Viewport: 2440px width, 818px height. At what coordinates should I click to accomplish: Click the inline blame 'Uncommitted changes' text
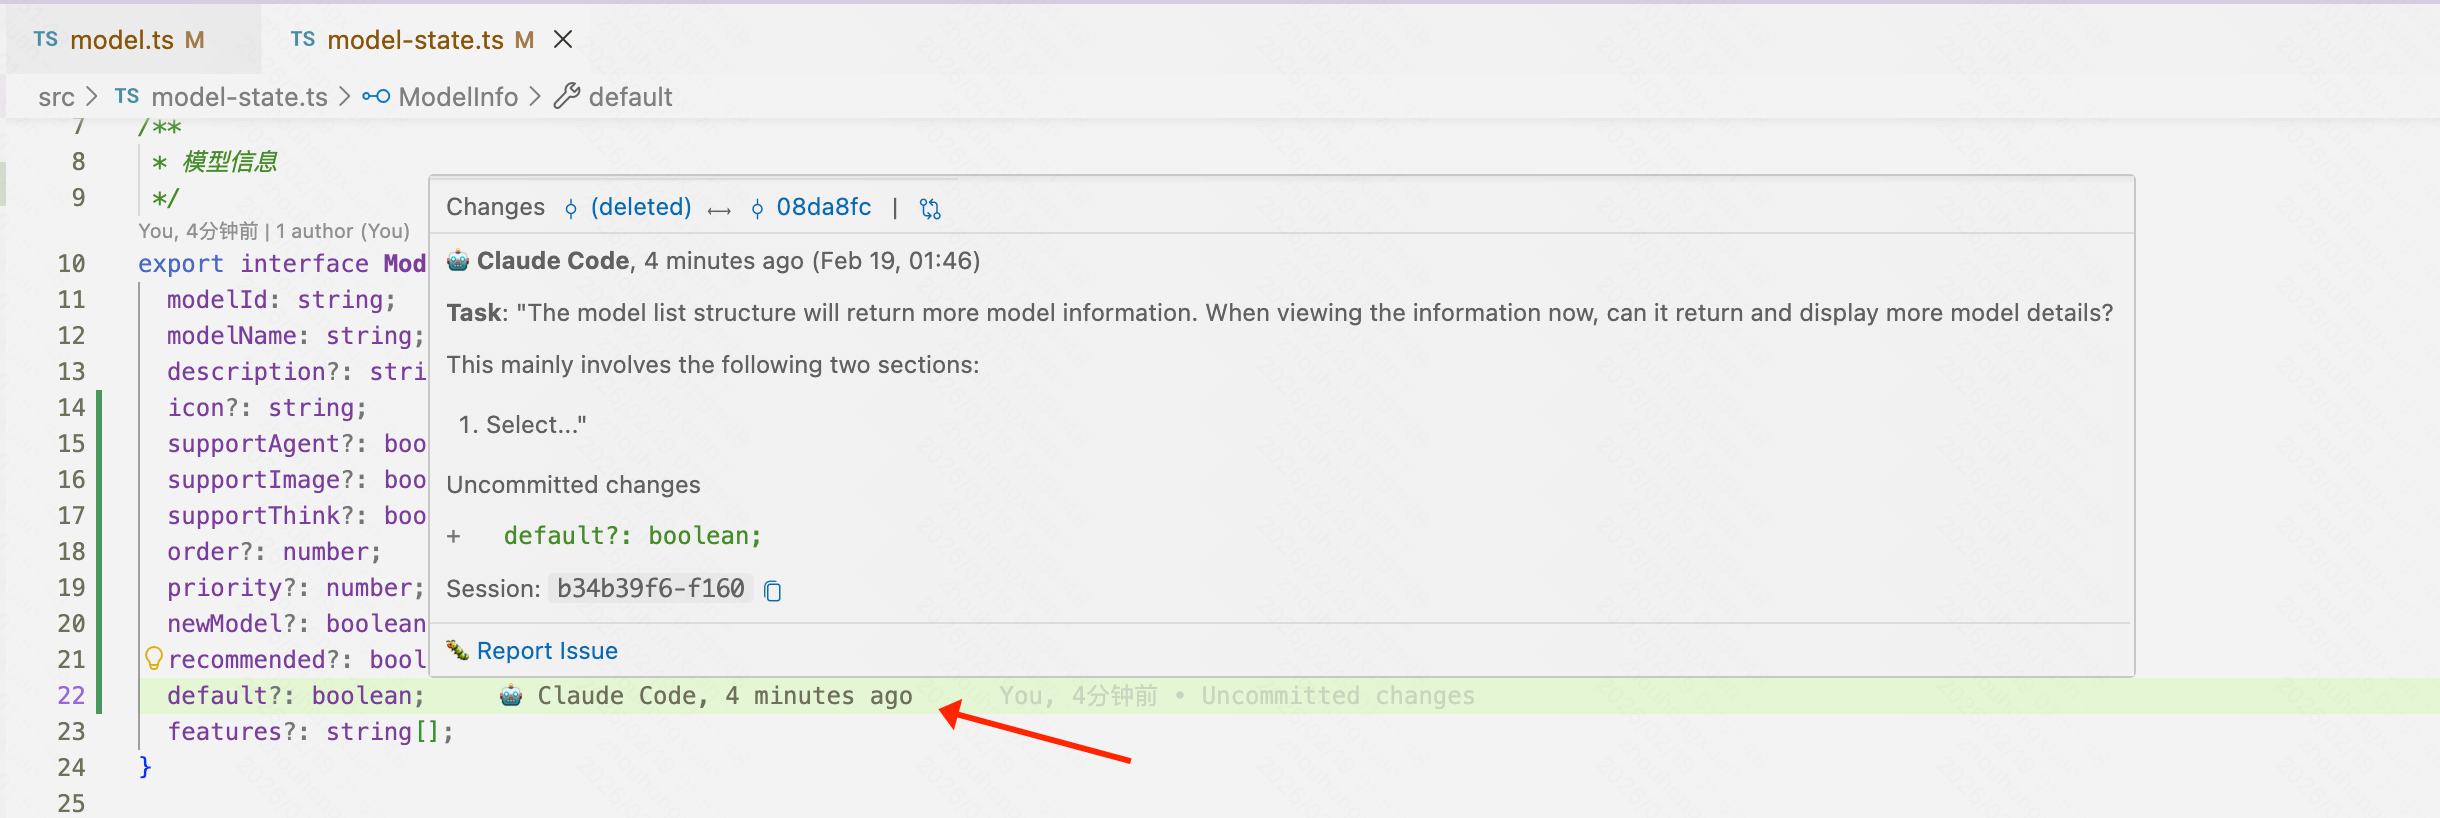(x=1338, y=696)
